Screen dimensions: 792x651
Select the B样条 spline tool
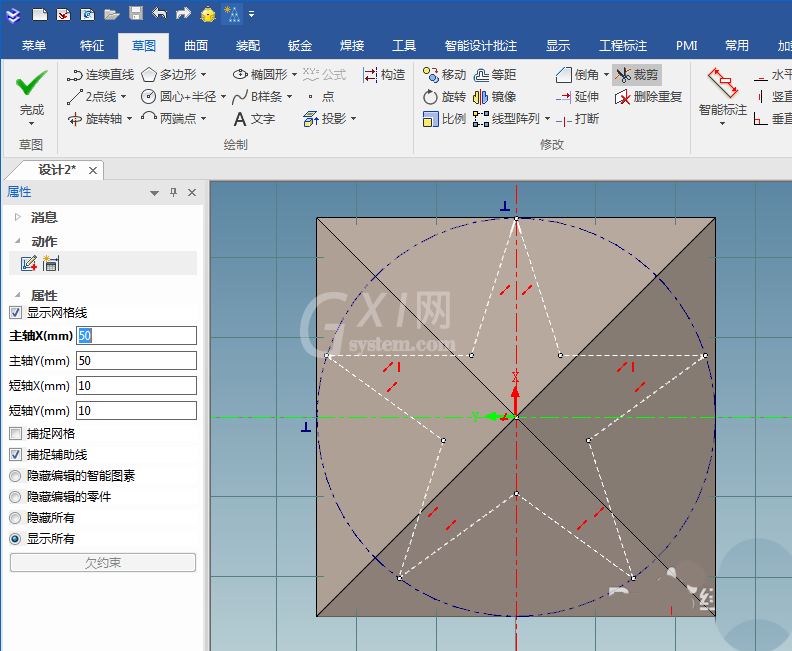click(258, 96)
